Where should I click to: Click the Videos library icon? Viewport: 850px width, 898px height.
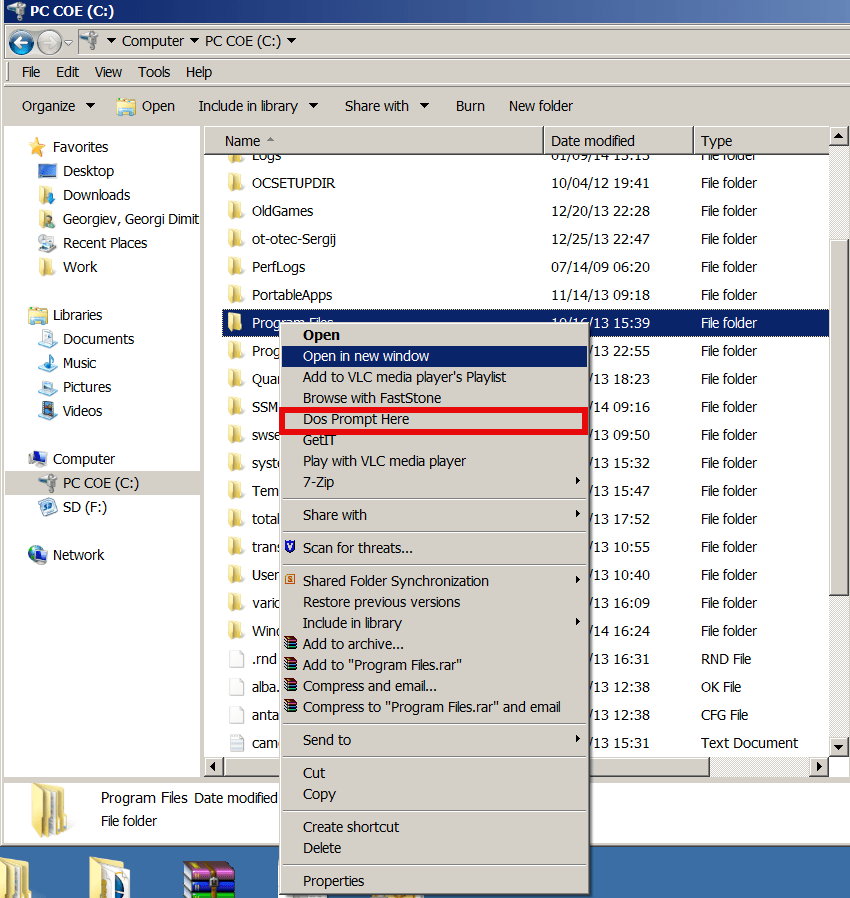(x=48, y=411)
